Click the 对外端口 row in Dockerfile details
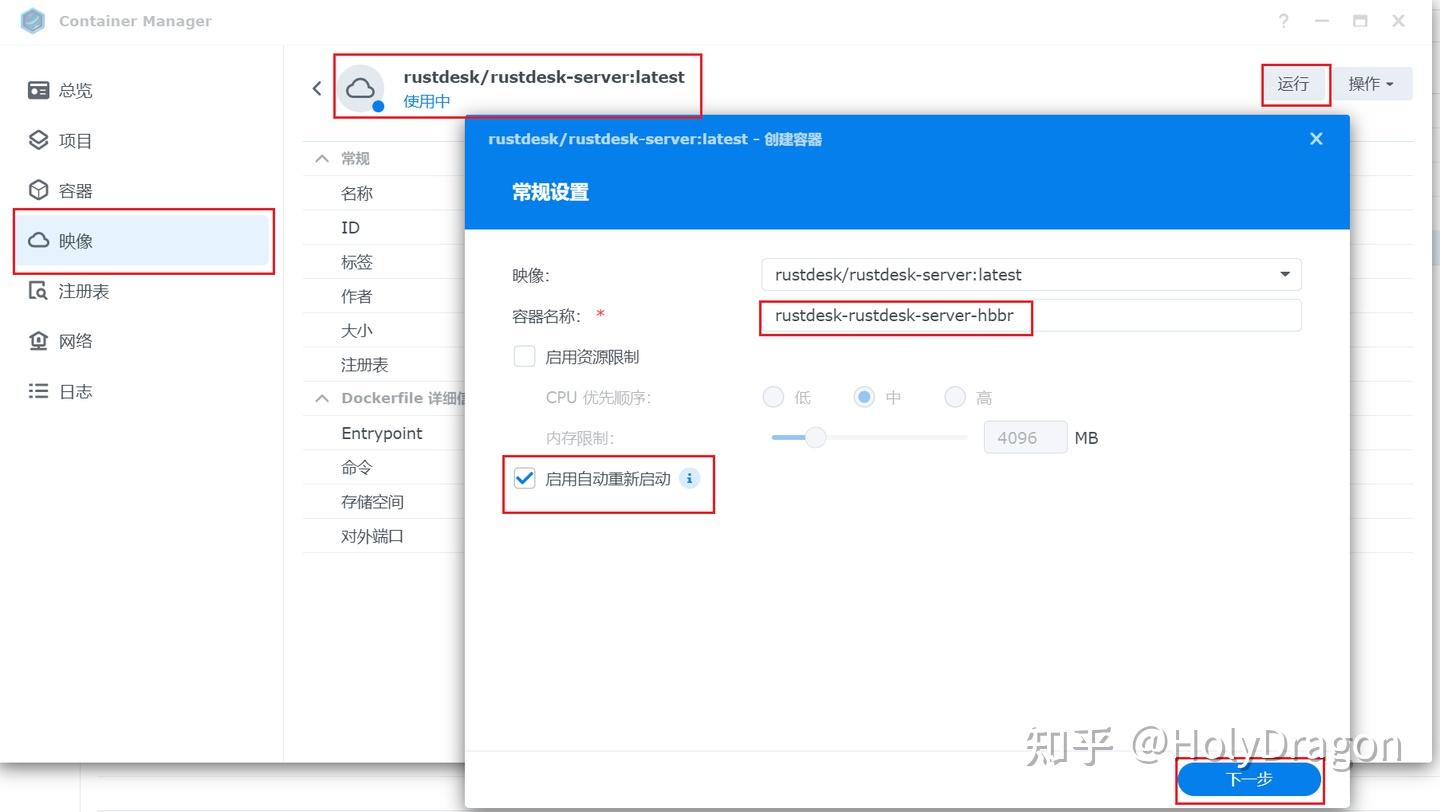Screen dimensions: 1440x812 [x=384, y=536]
